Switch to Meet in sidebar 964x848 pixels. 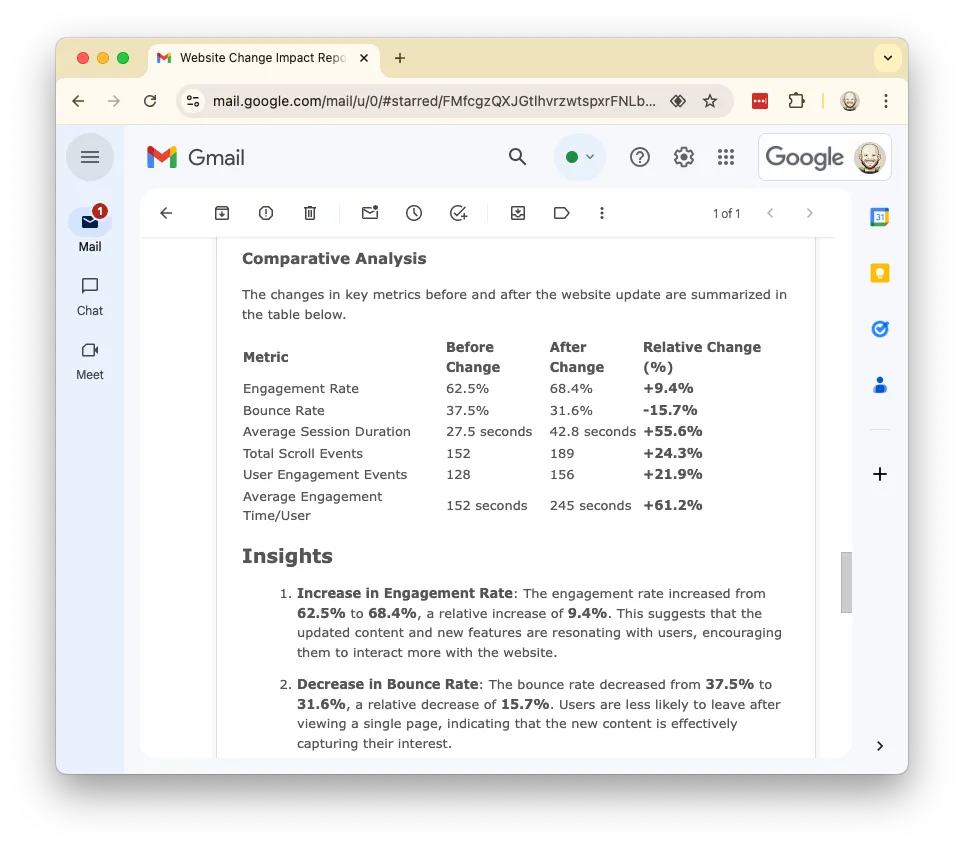point(90,362)
